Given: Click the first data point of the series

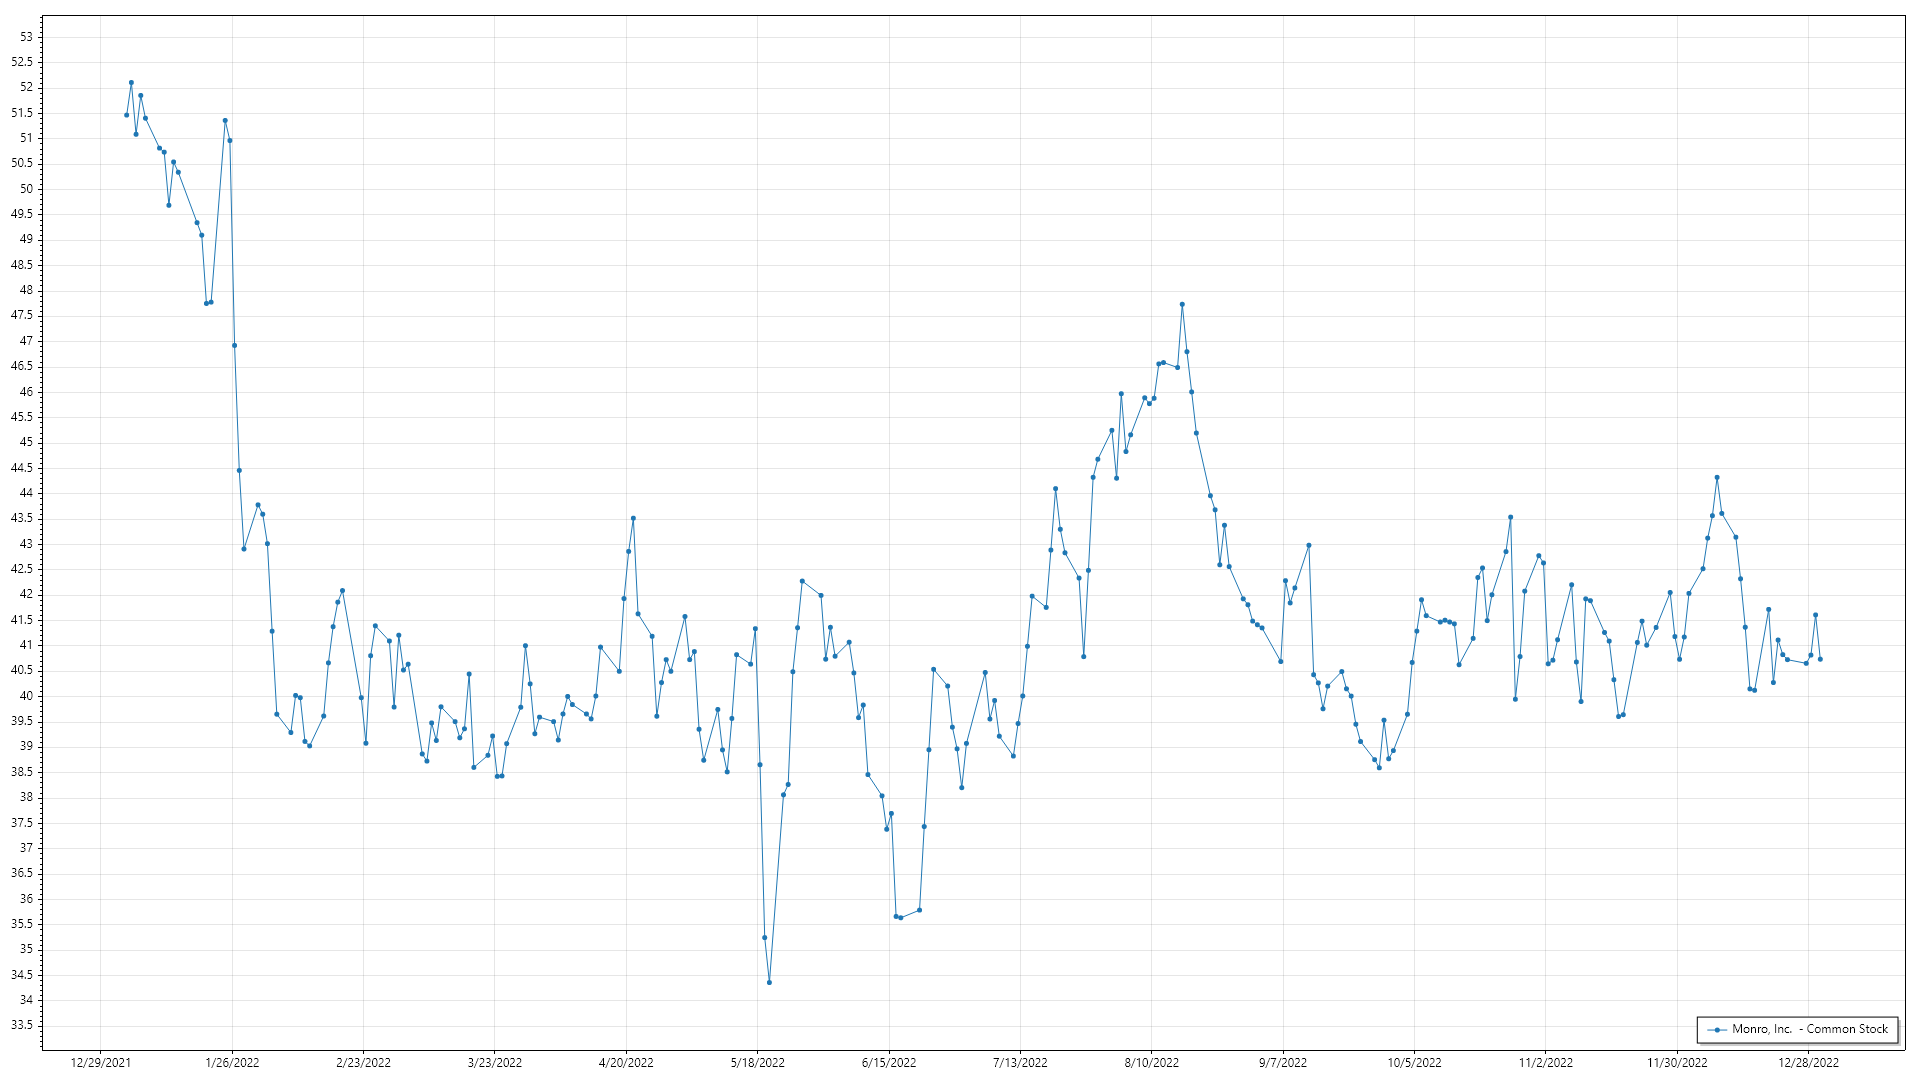Looking at the screenshot, I should (x=126, y=115).
